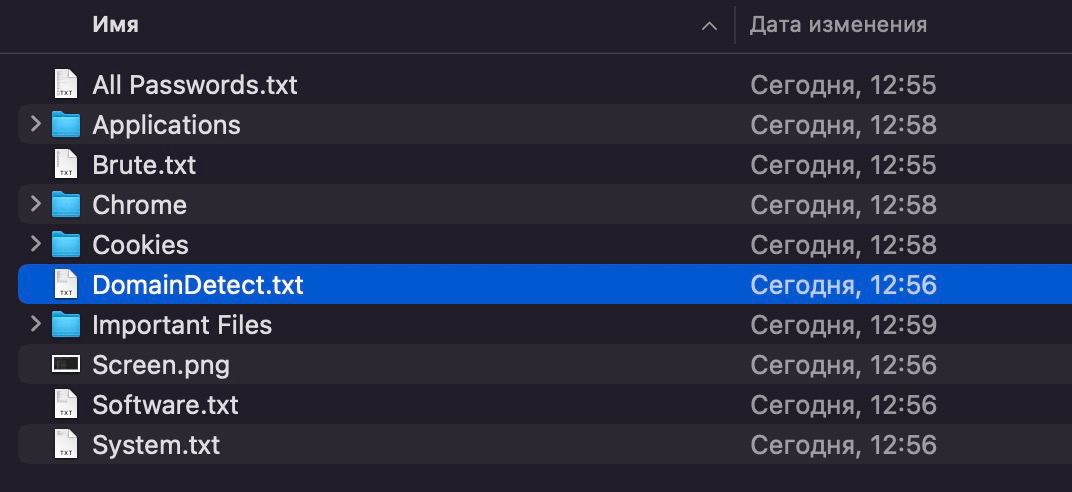
Task: Click the System.txt file icon
Action: click(66, 445)
